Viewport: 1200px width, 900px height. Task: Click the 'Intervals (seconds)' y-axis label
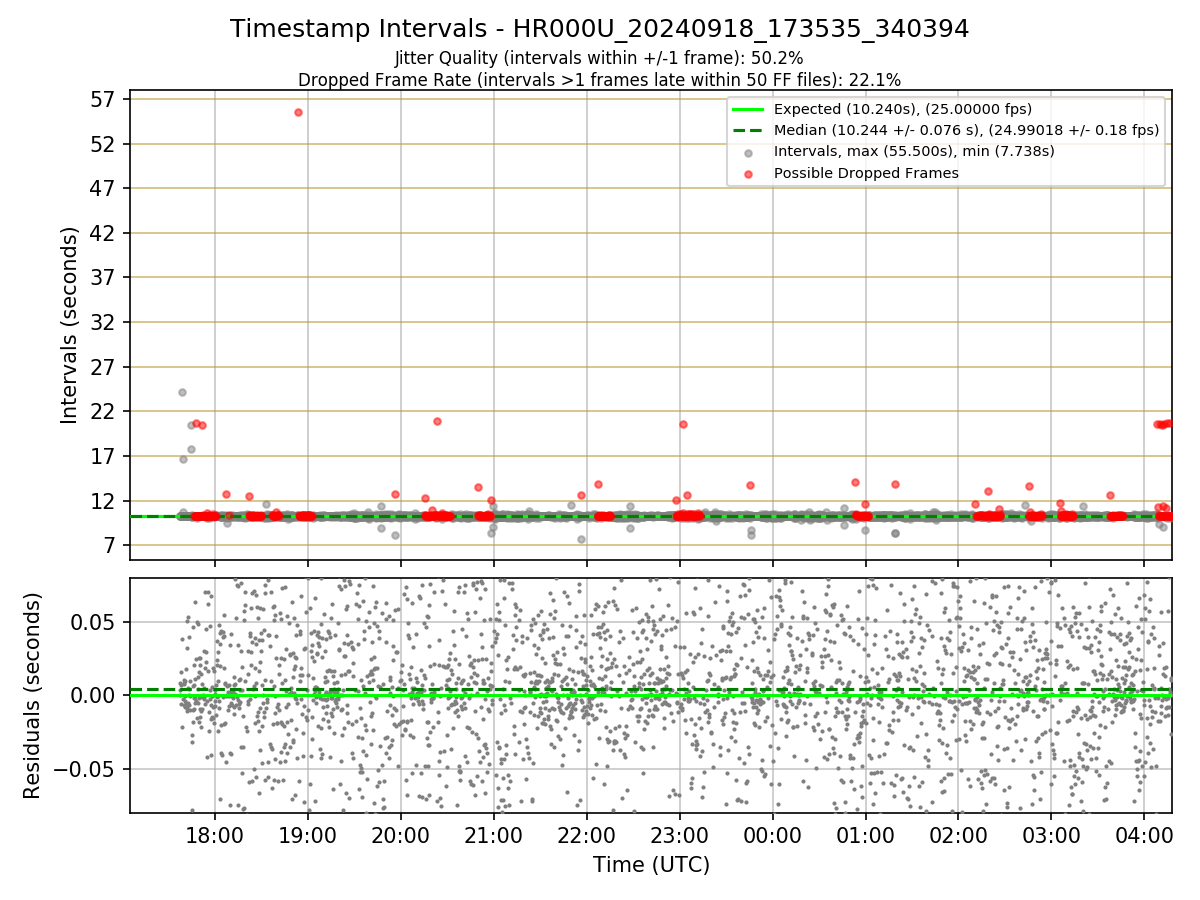tap(69, 324)
